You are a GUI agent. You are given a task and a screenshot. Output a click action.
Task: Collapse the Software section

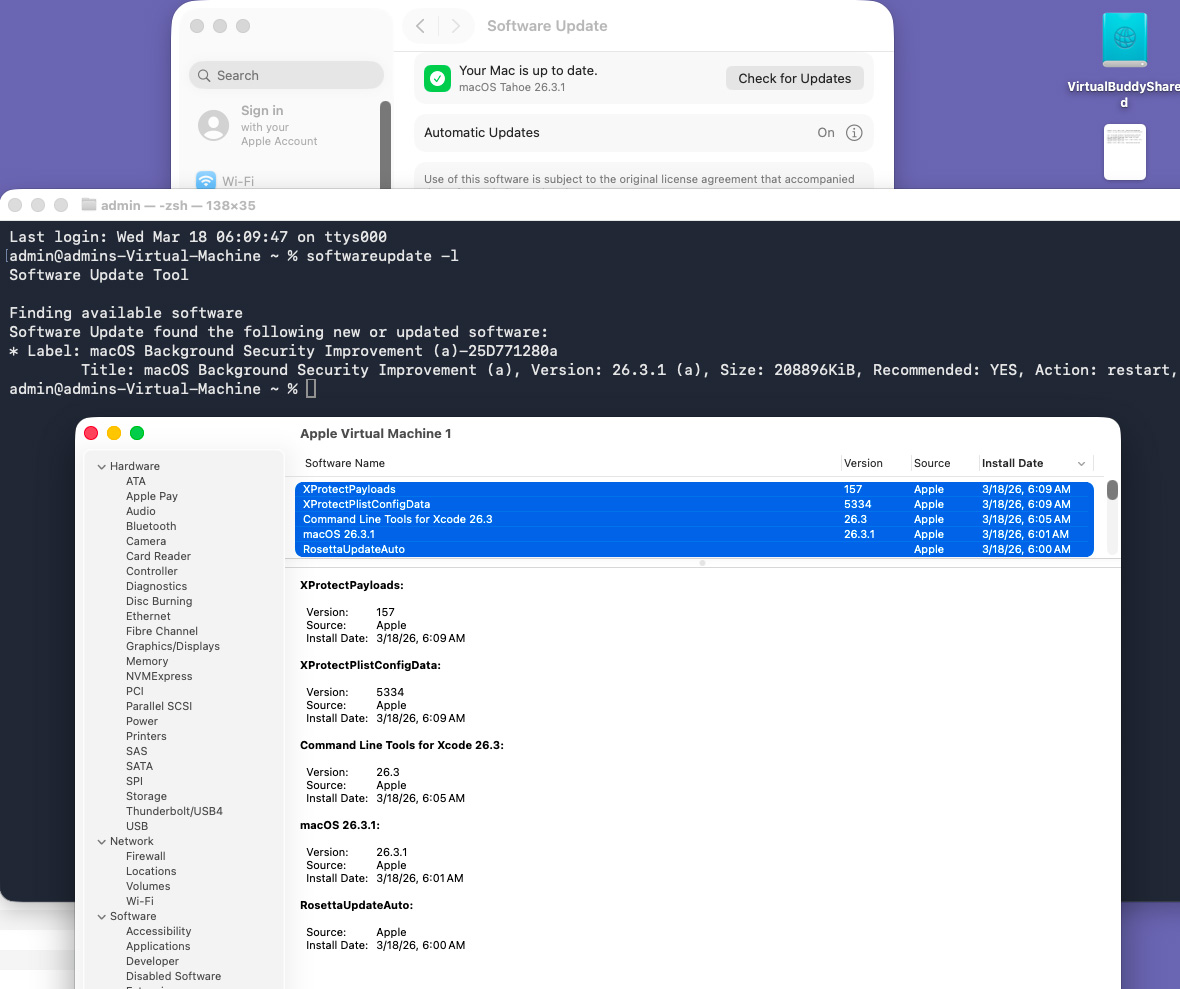click(102, 917)
